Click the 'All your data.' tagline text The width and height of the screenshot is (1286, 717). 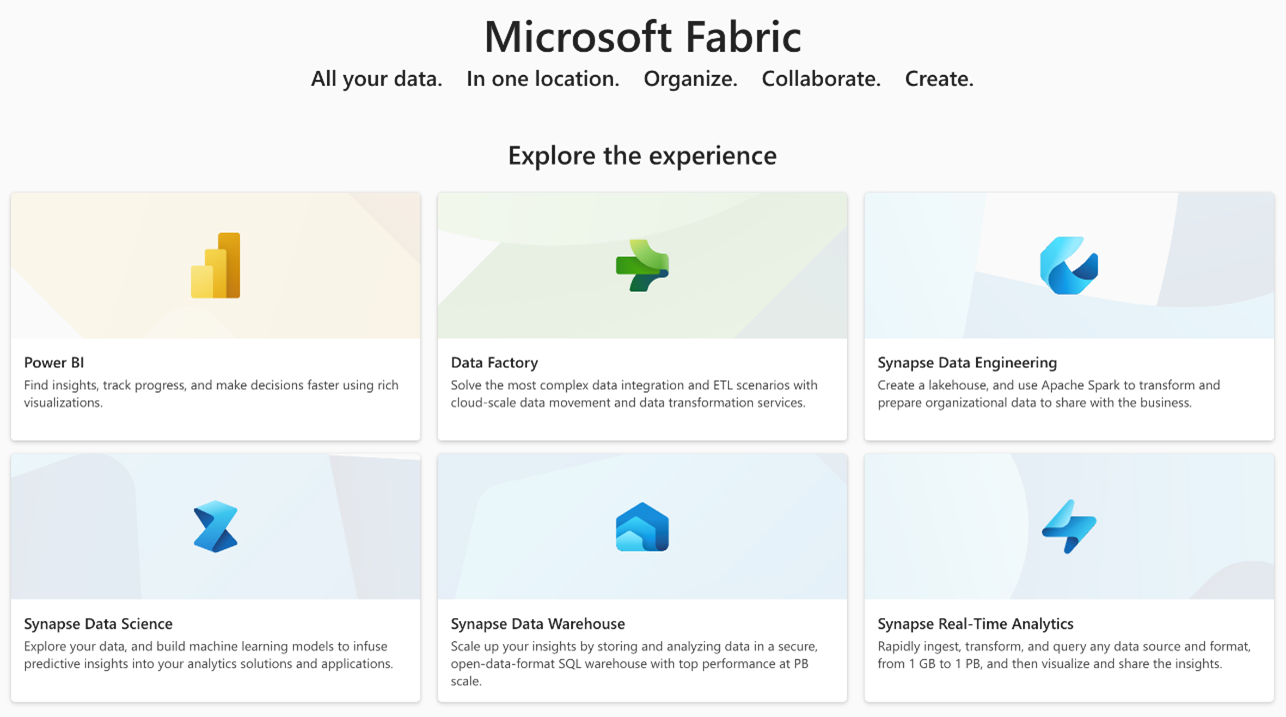point(377,79)
